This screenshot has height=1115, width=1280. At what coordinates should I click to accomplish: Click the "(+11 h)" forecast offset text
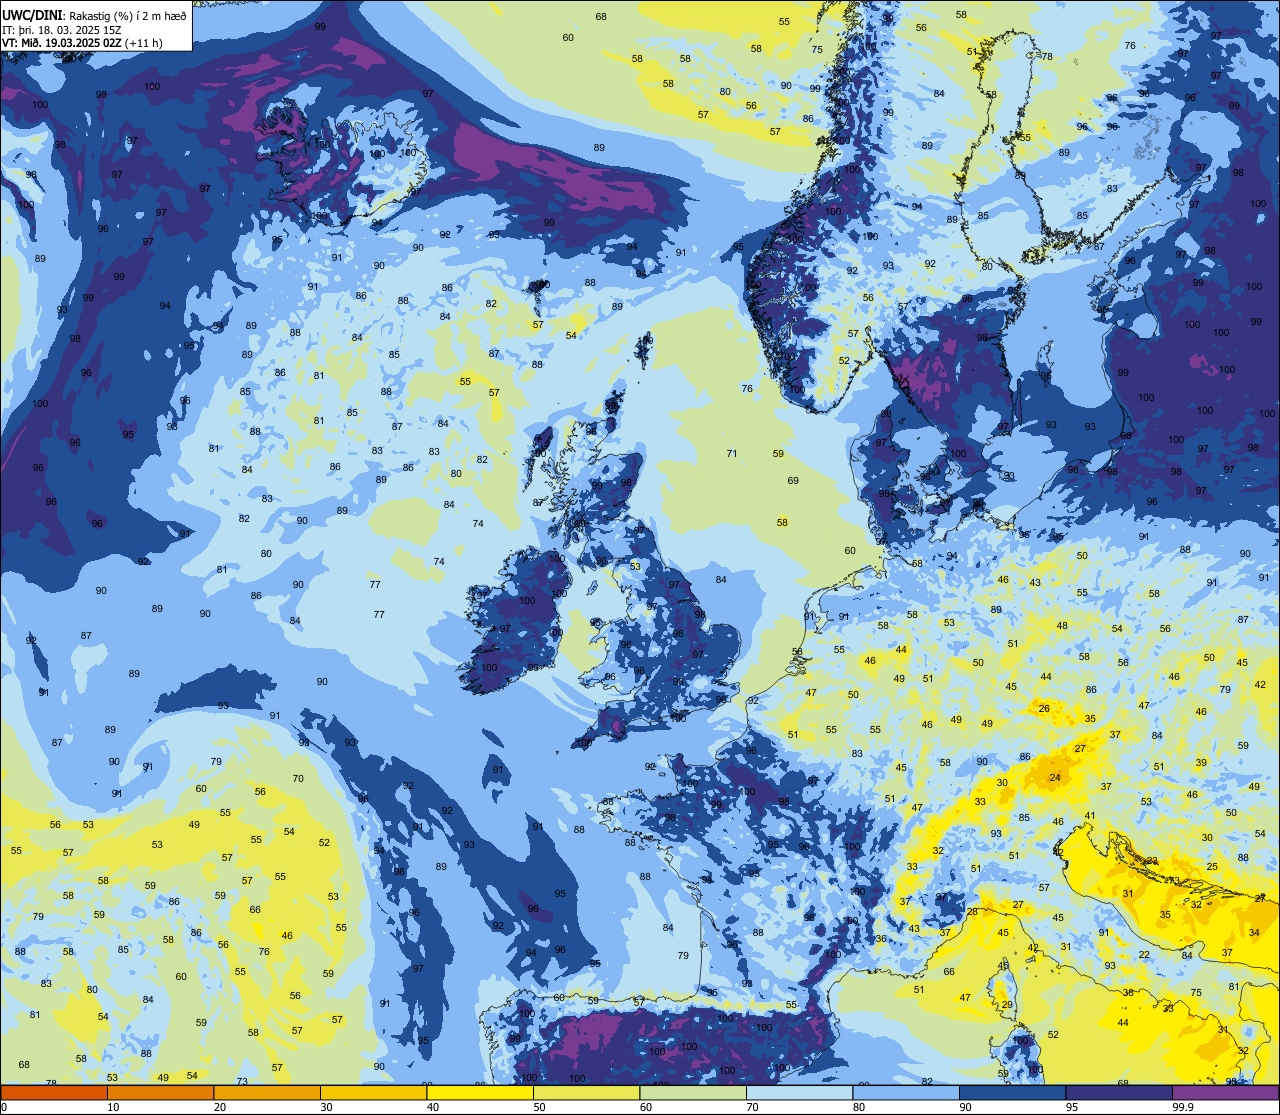145,42
